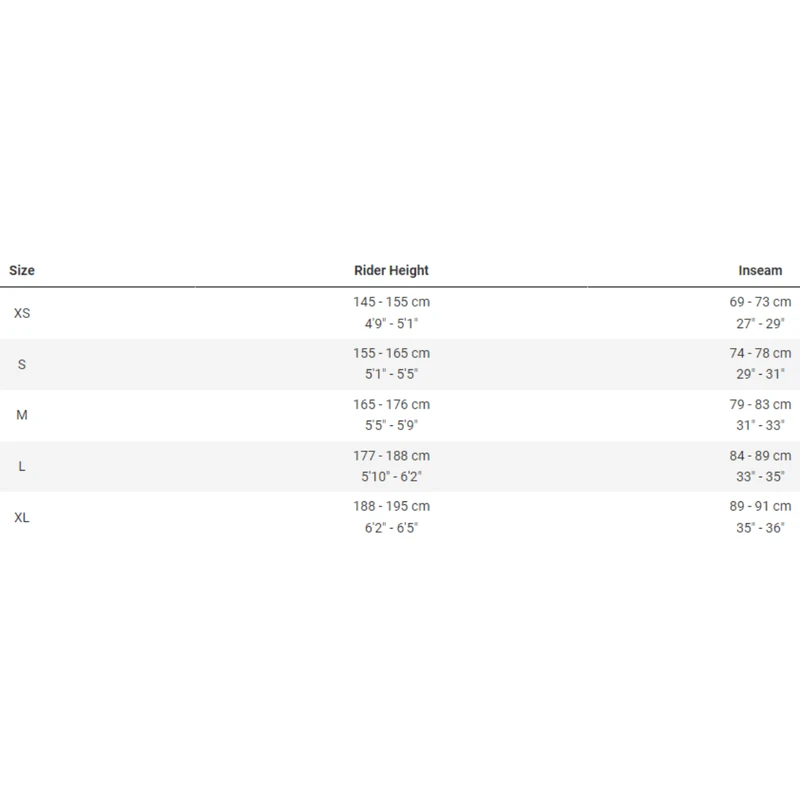The height and width of the screenshot is (800, 800).
Task: Click the 165 - 176 cm height value
Action: tap(391, 404)
